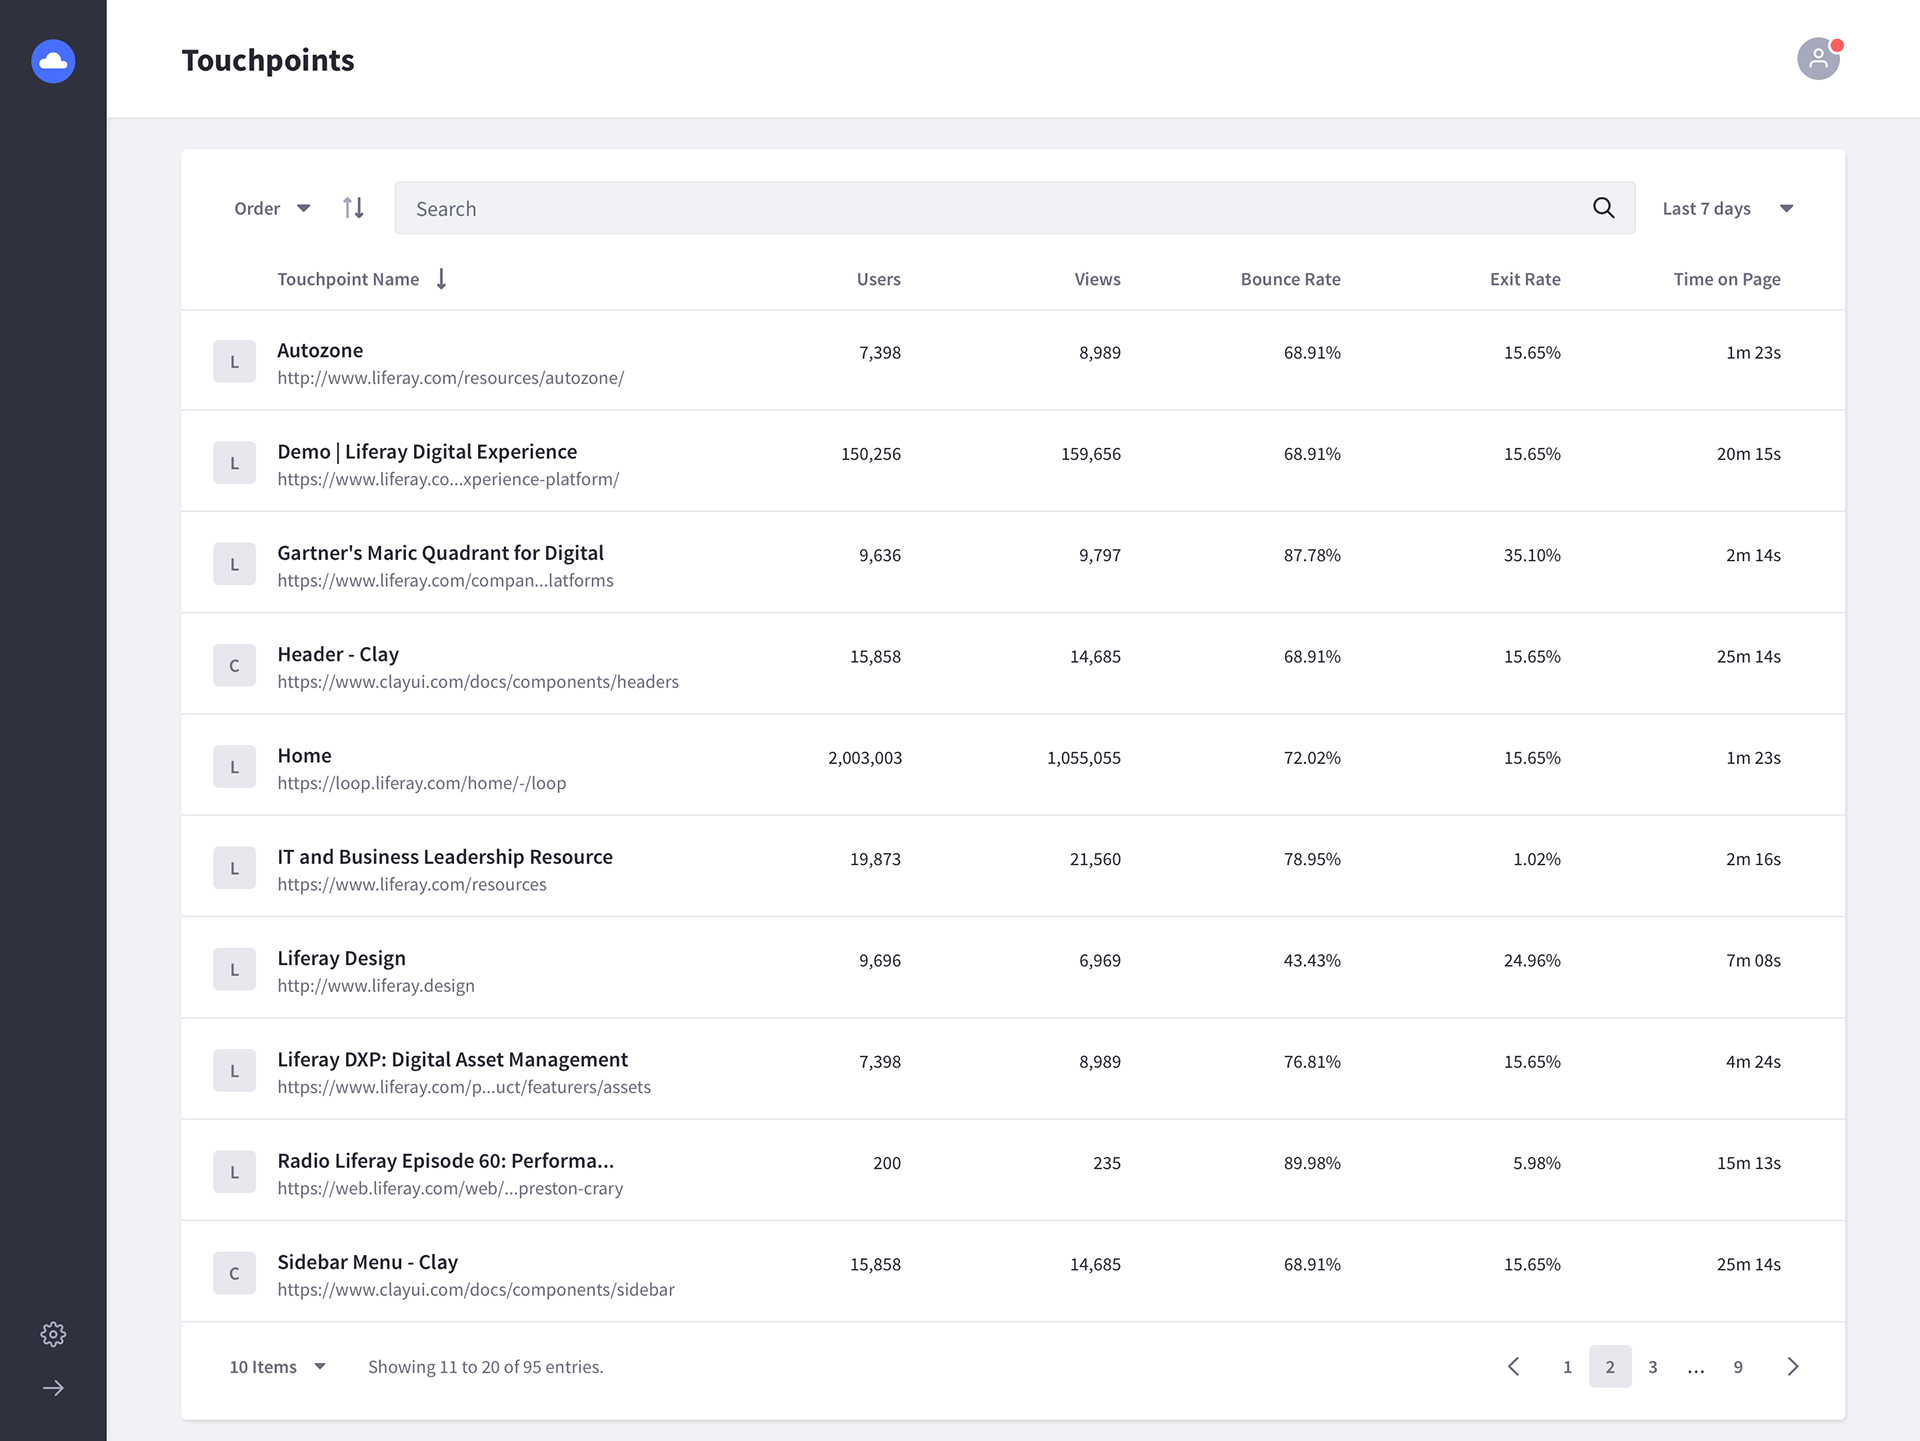Image resolution: width=1920 pixels, height=1441 pixels.
Task: Click the Touchpoint Name sort arrow
Action: click(x=441, y=279)
